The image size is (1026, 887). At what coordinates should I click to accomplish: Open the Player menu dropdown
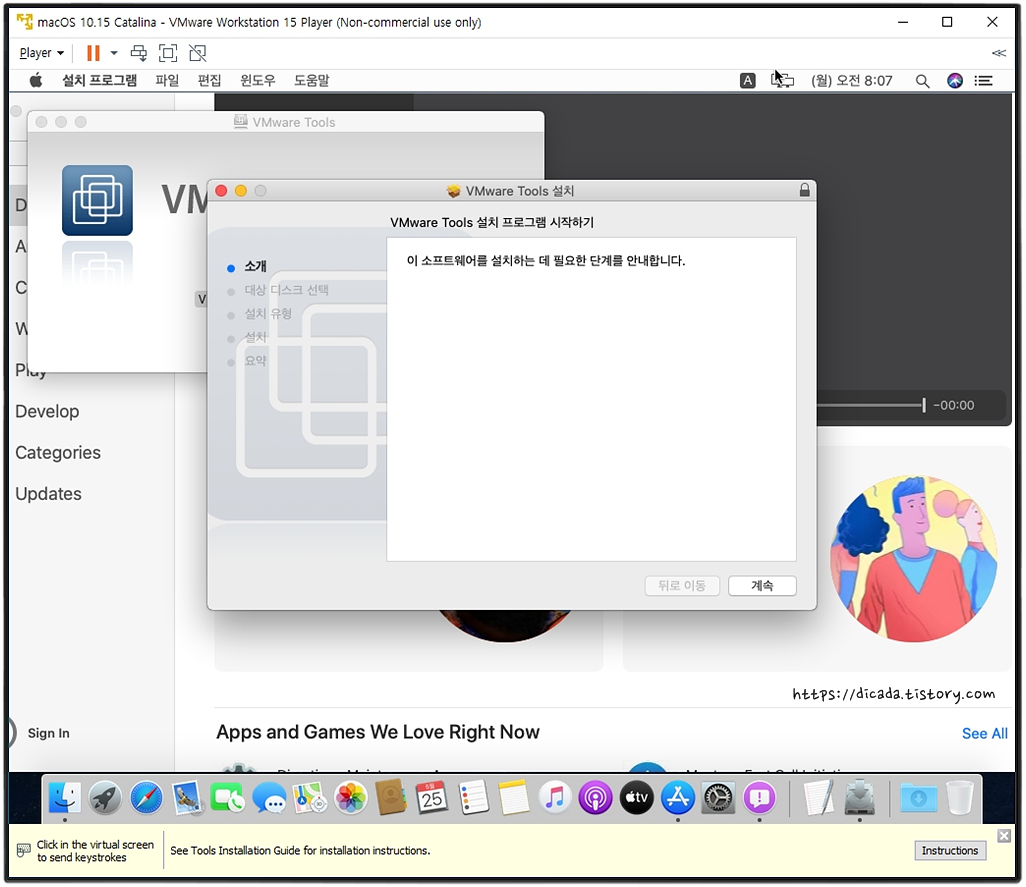[x=41, y=53]
